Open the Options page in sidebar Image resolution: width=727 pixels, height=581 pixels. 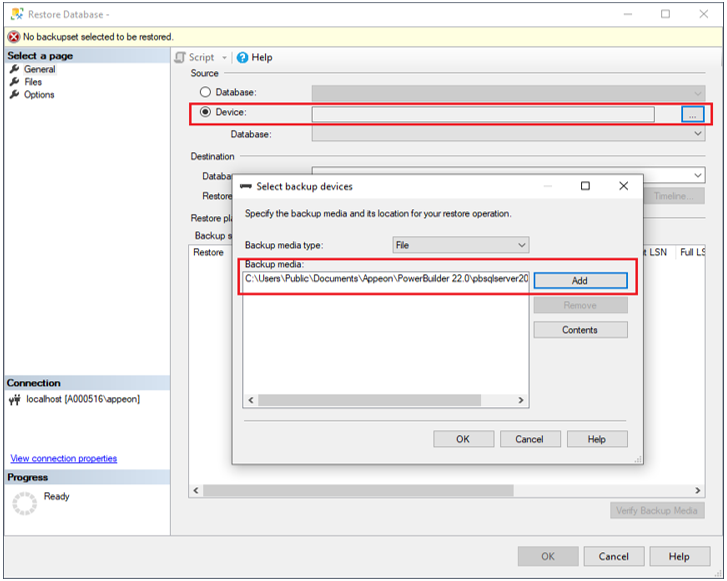pyautogui.click(x=38, y=95)
